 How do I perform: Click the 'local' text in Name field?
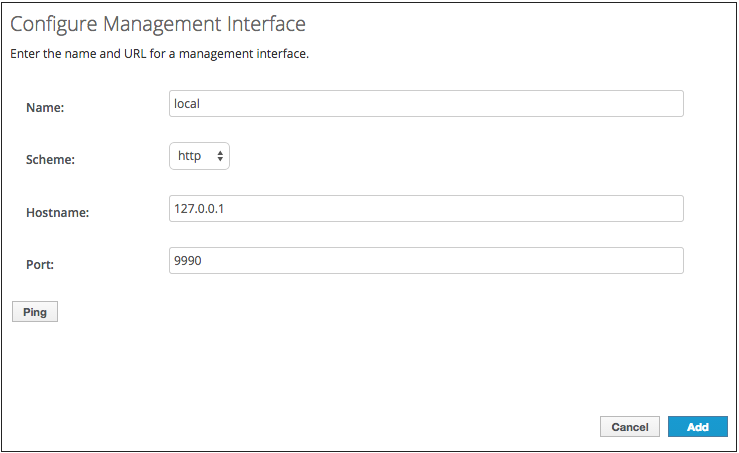(188, 103)
